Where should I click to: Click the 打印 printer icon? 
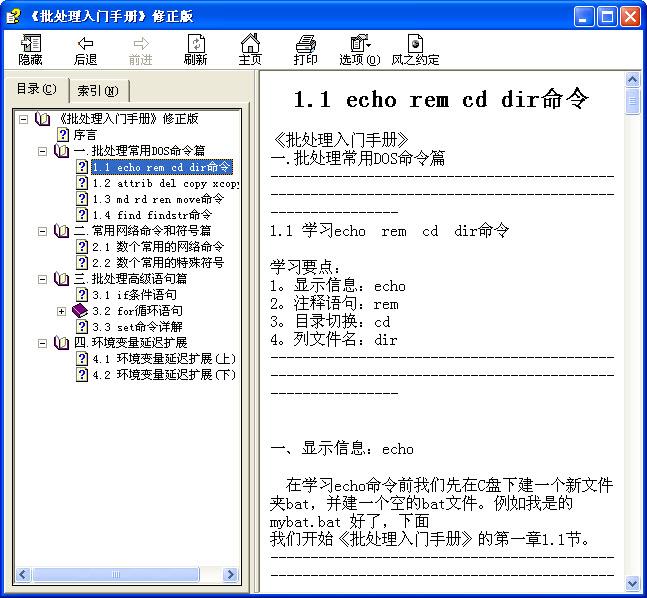305,43
